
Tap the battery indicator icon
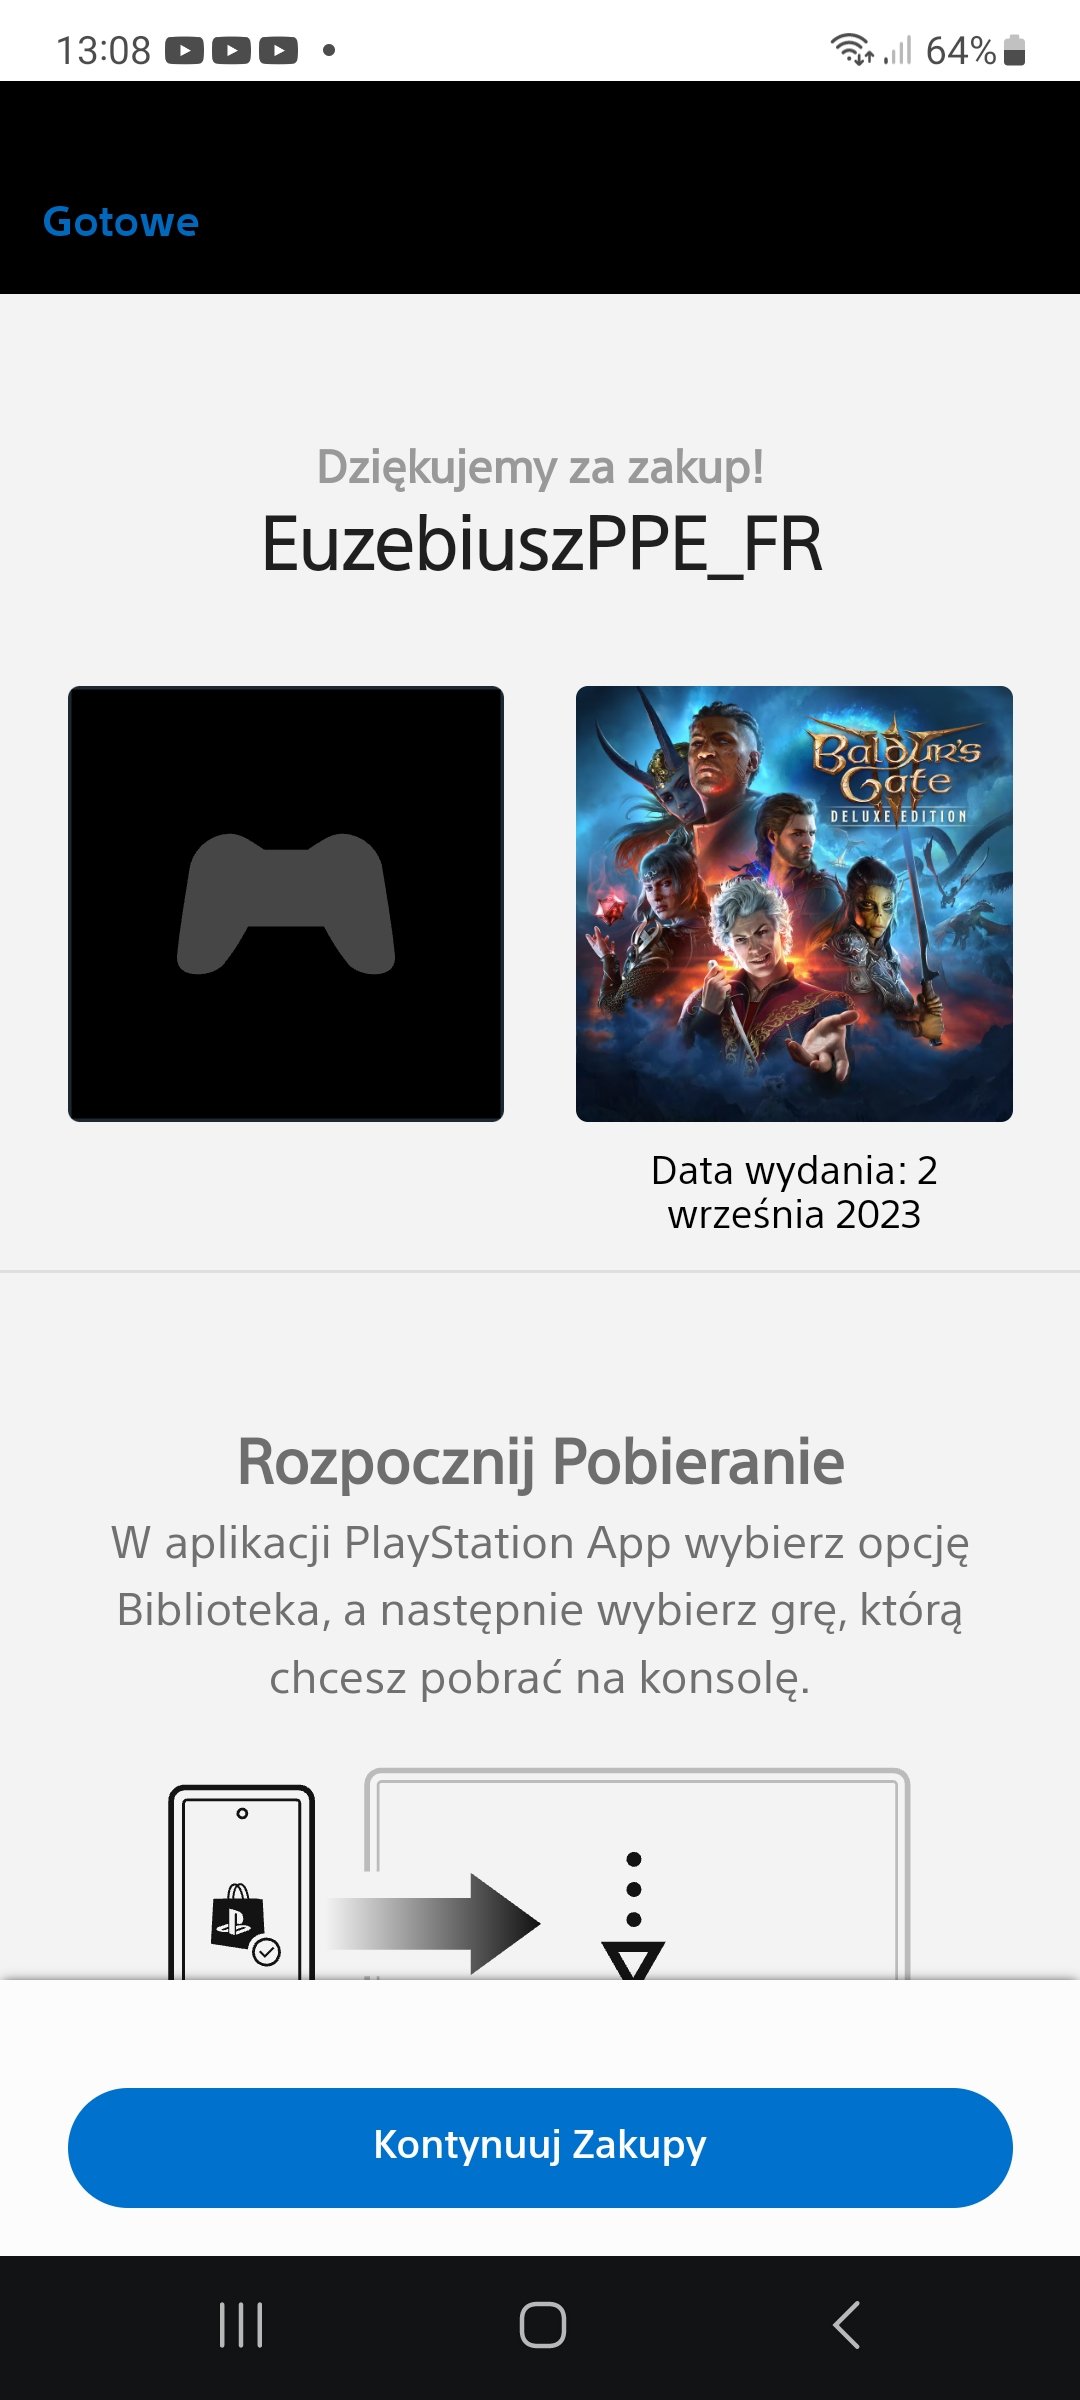[x=1014, y=50]
